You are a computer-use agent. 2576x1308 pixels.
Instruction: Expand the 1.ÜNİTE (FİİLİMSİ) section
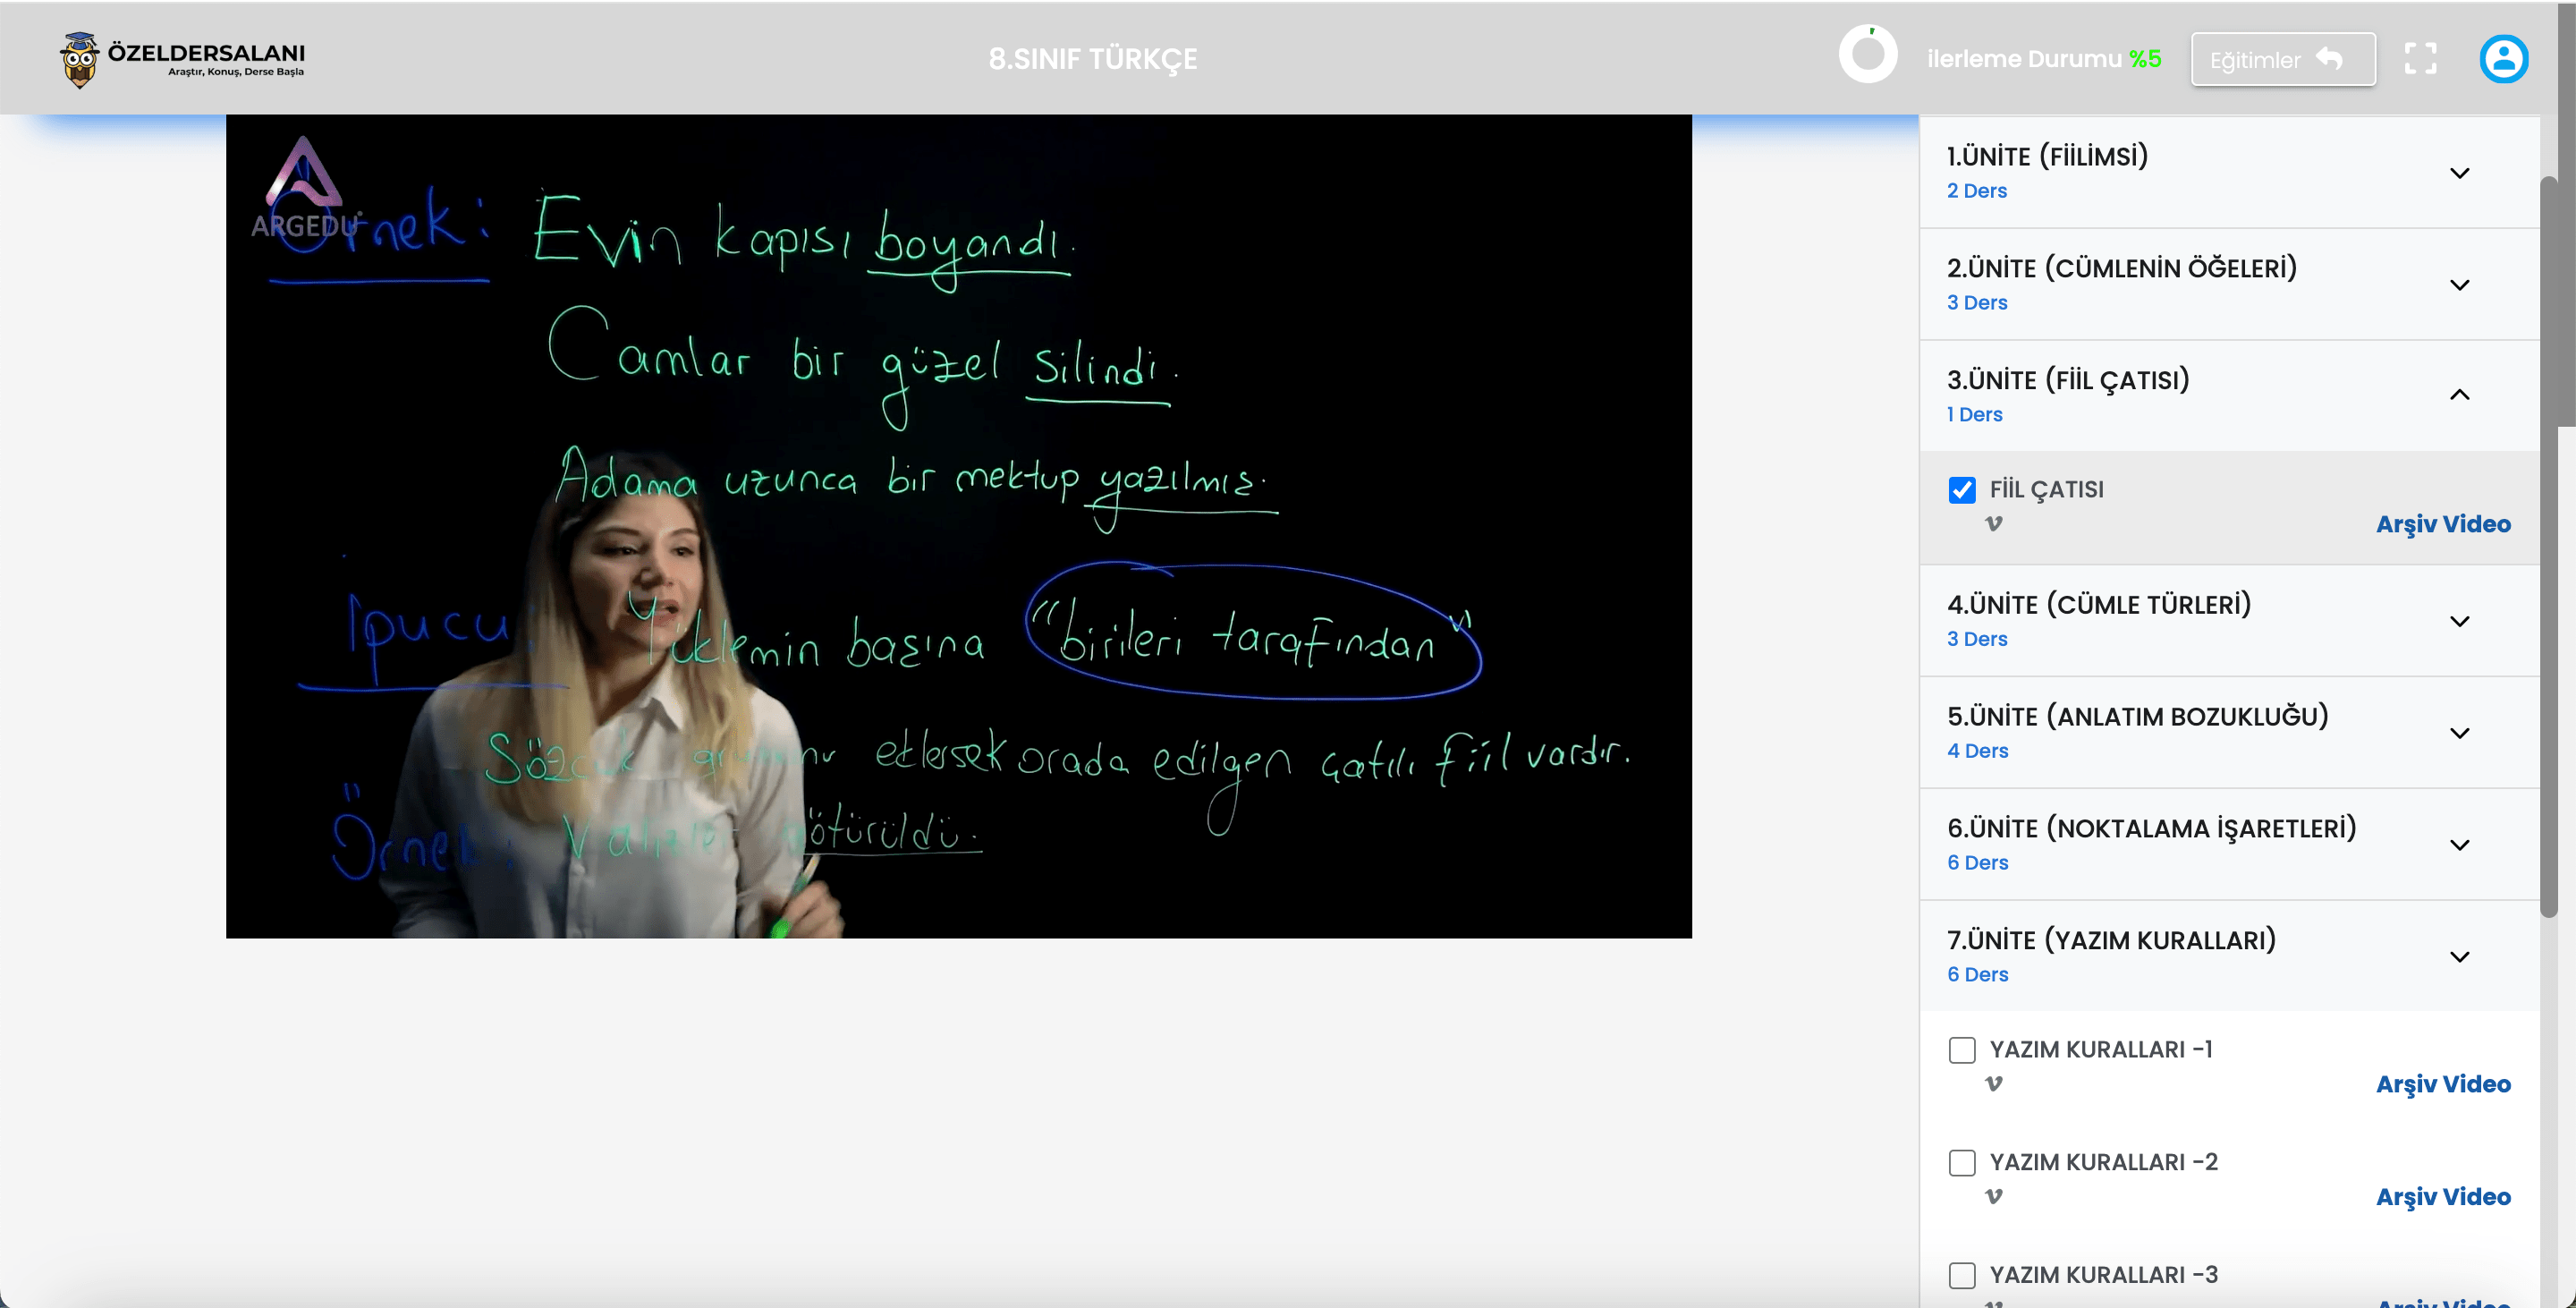pos(2459,173)
